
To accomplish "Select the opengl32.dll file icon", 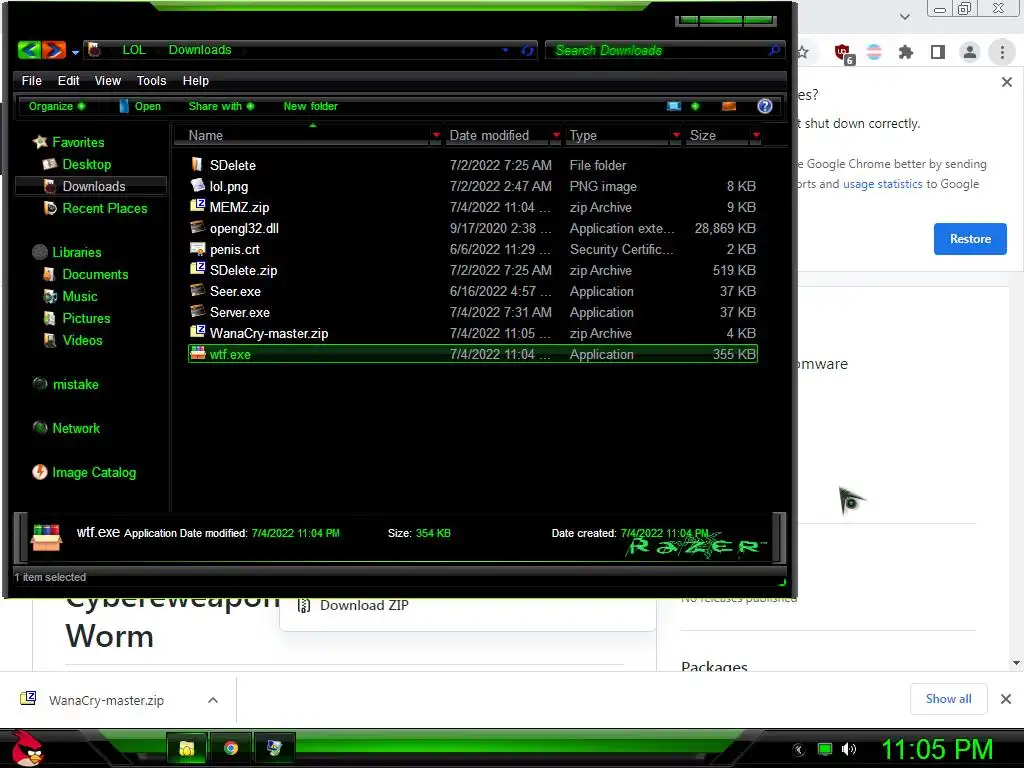I will (197, 227).
